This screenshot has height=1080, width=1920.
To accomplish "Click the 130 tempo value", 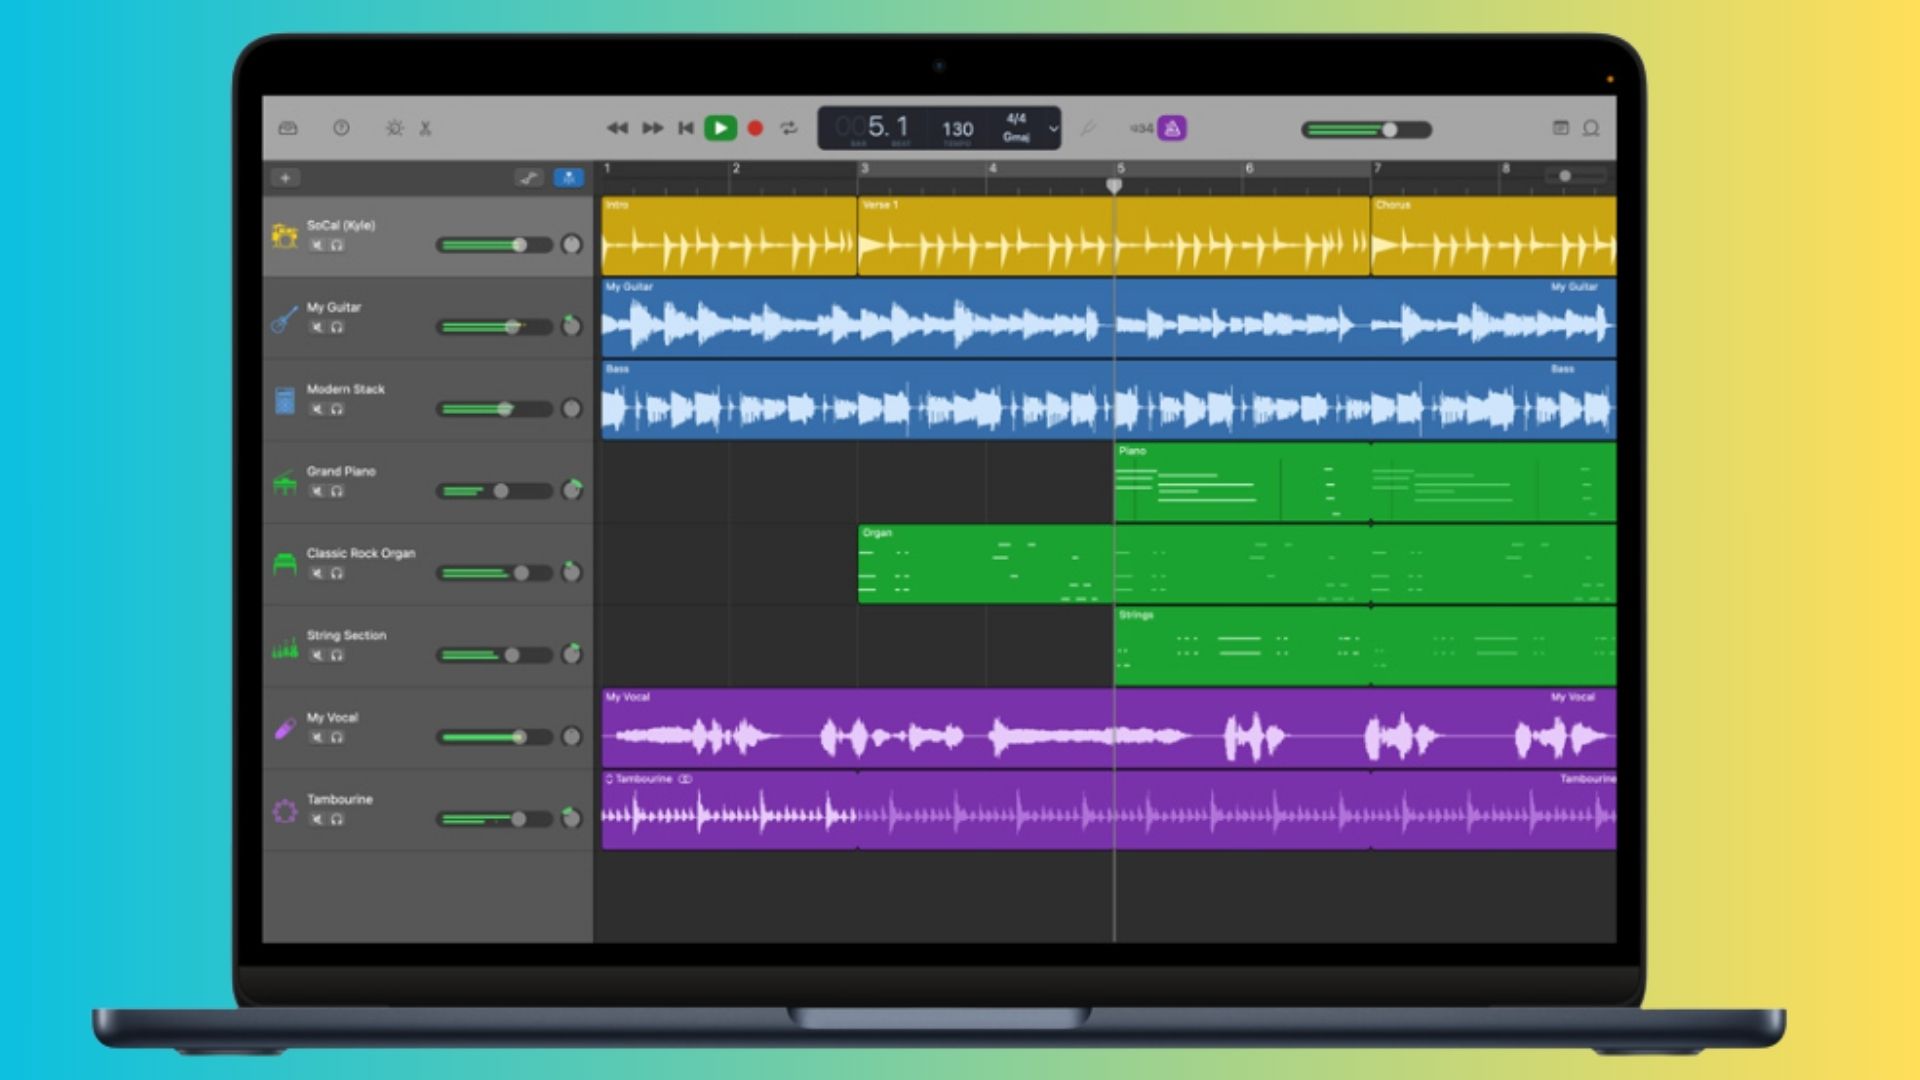I will [x=957, y=128].
